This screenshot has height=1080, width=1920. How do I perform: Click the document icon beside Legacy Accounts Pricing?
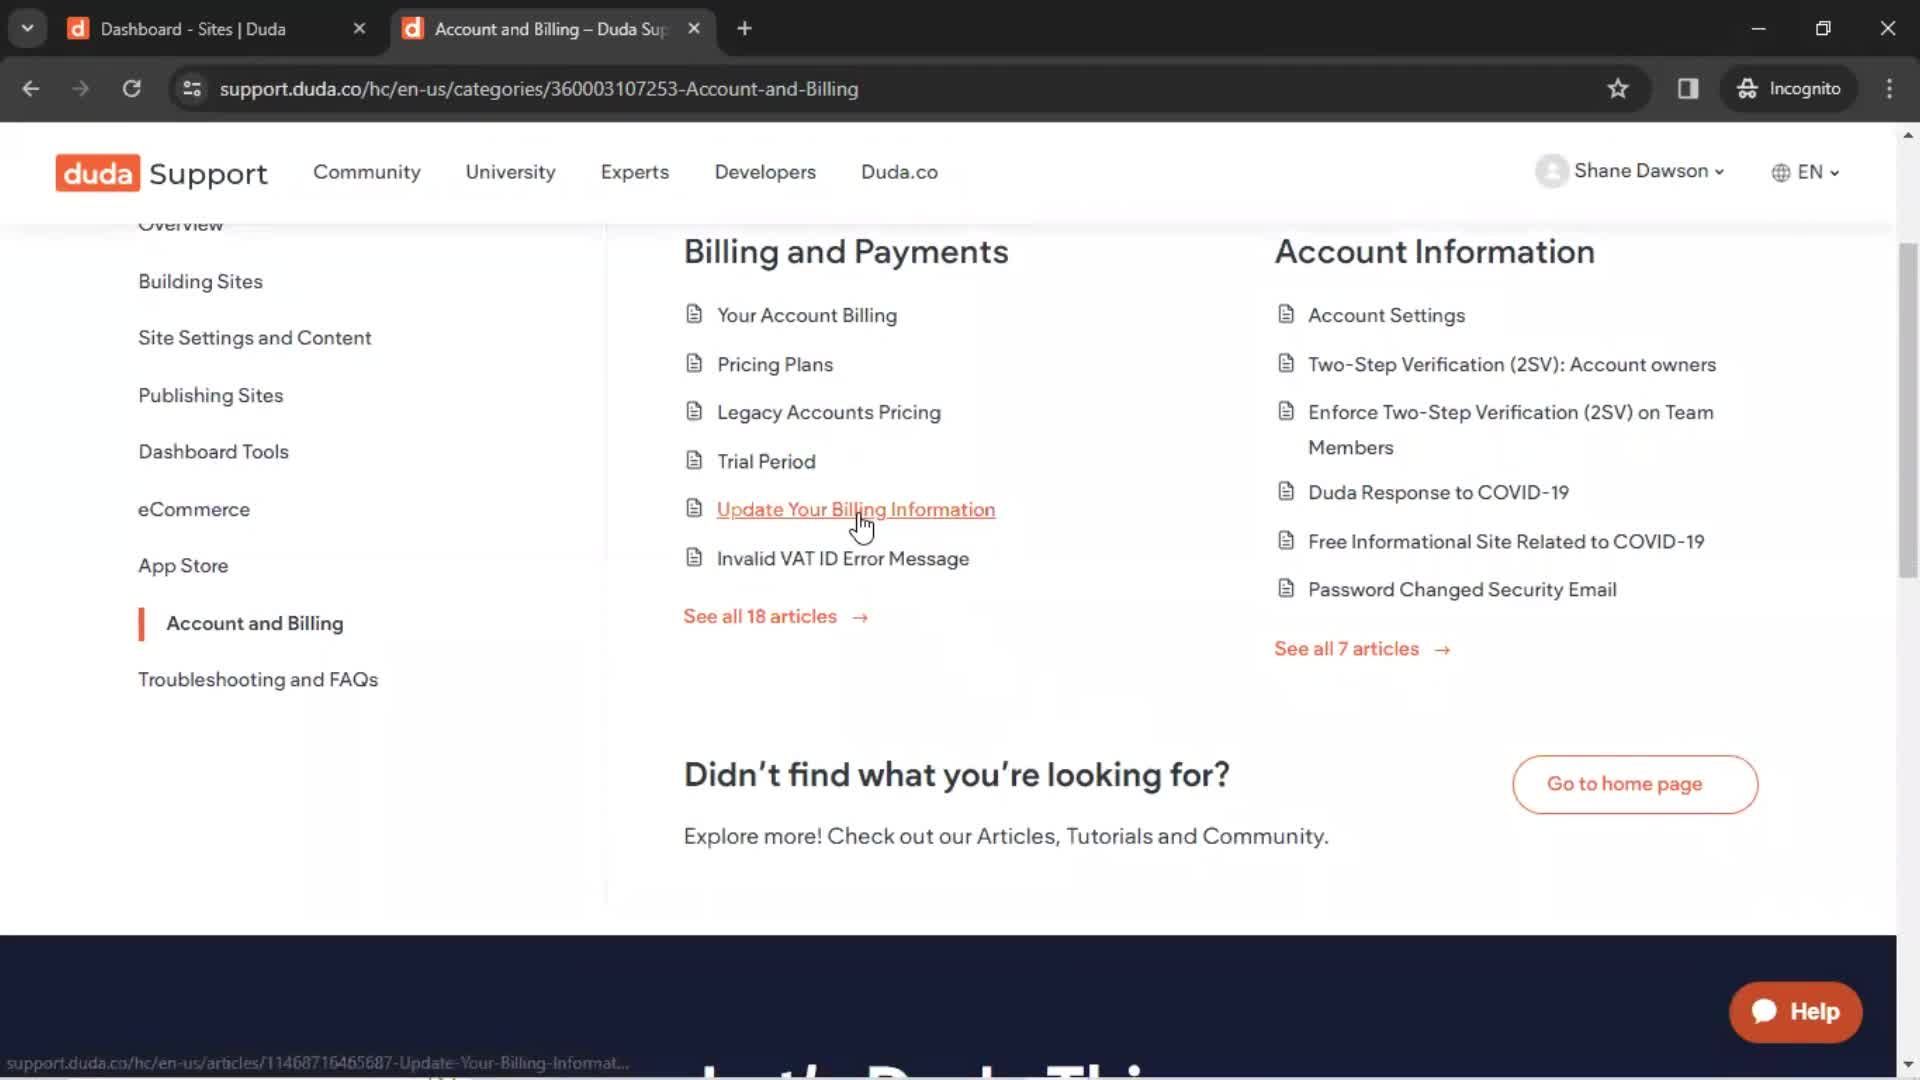tap(694, 411)
